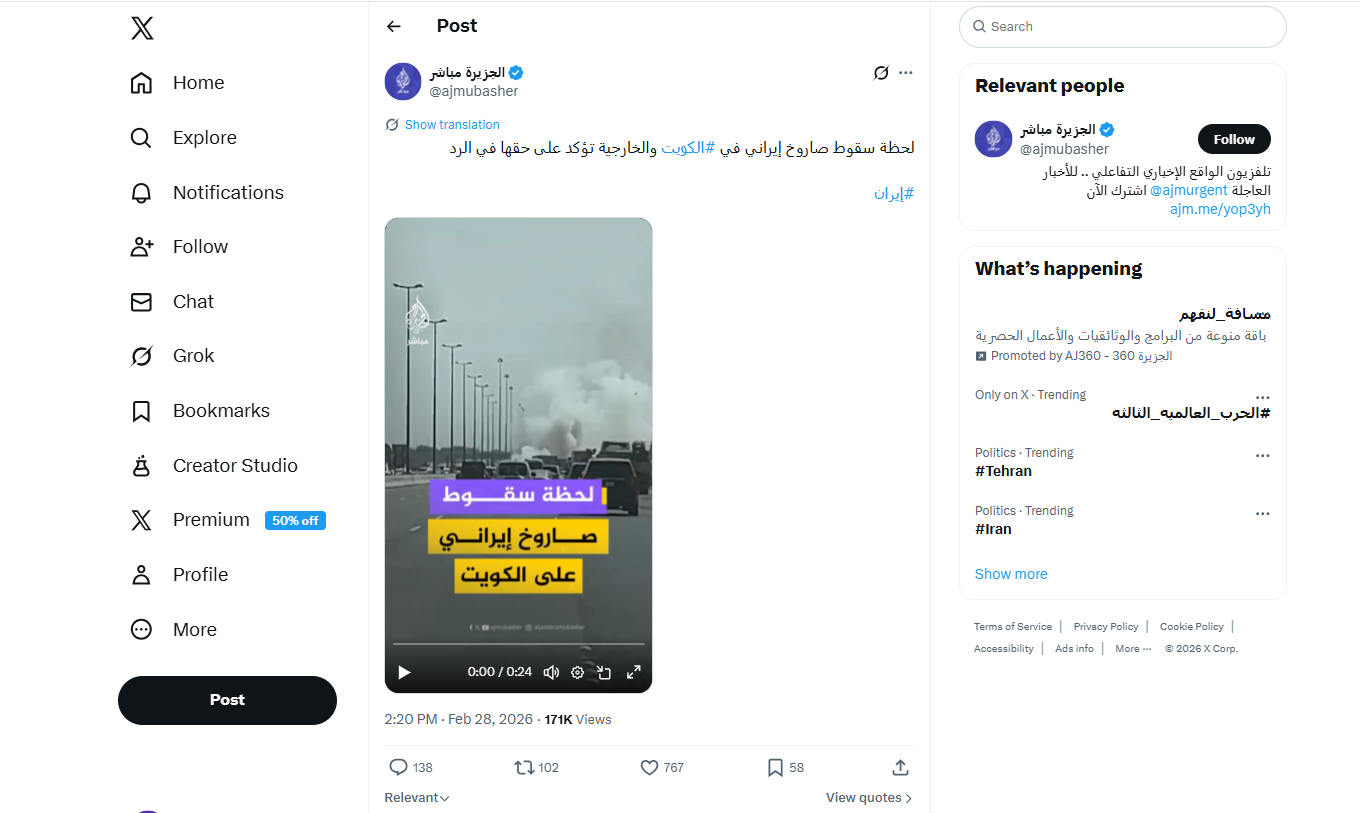Screen dimensions: 1360x813
Task: Click the Search input field
Action: 1130,27
